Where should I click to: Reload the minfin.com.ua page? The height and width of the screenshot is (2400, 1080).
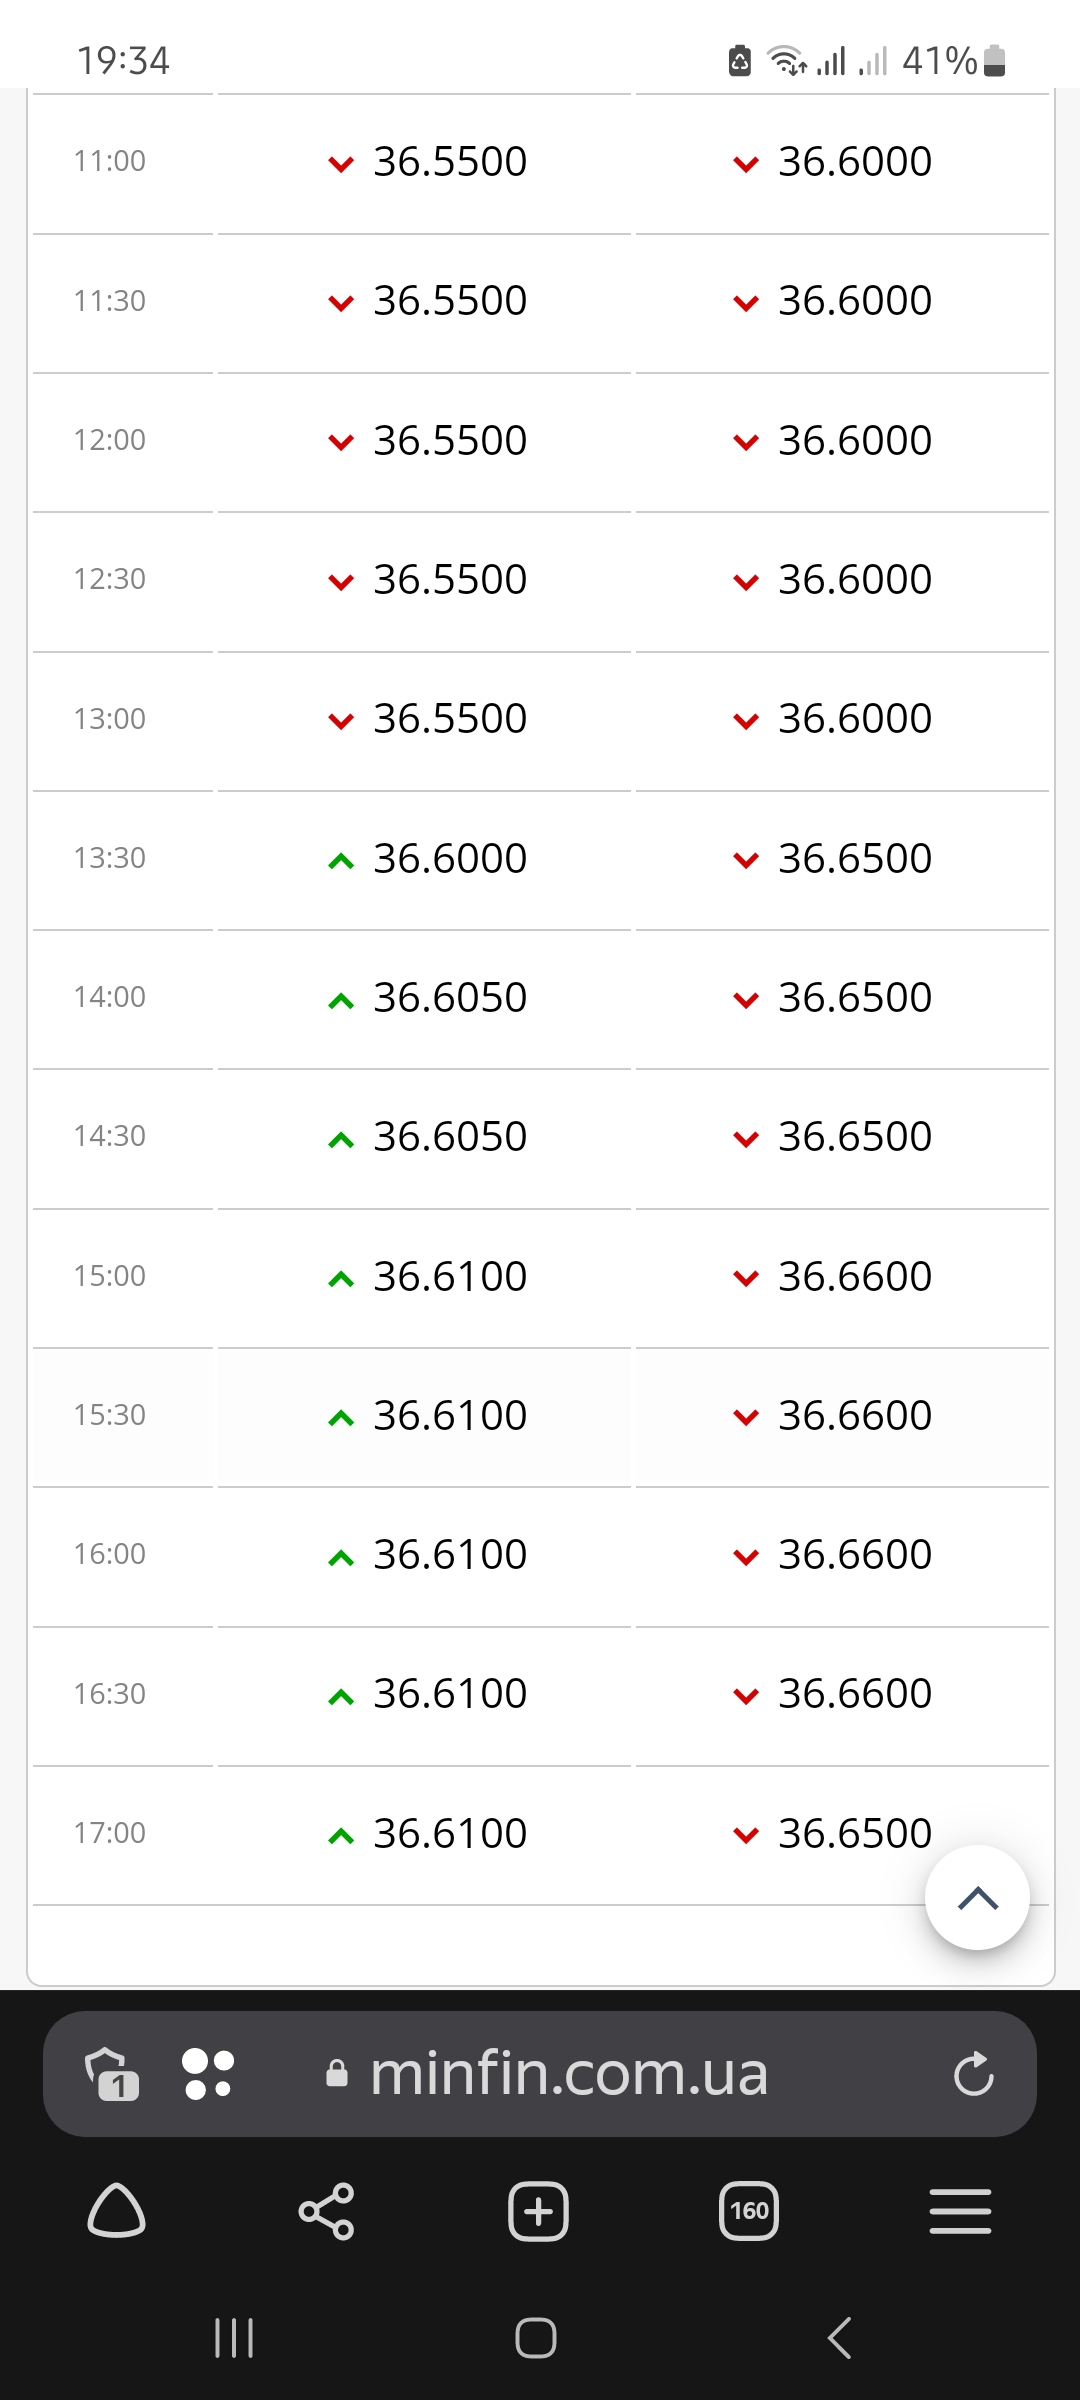pyautogui.click(x=973, y=2074)
